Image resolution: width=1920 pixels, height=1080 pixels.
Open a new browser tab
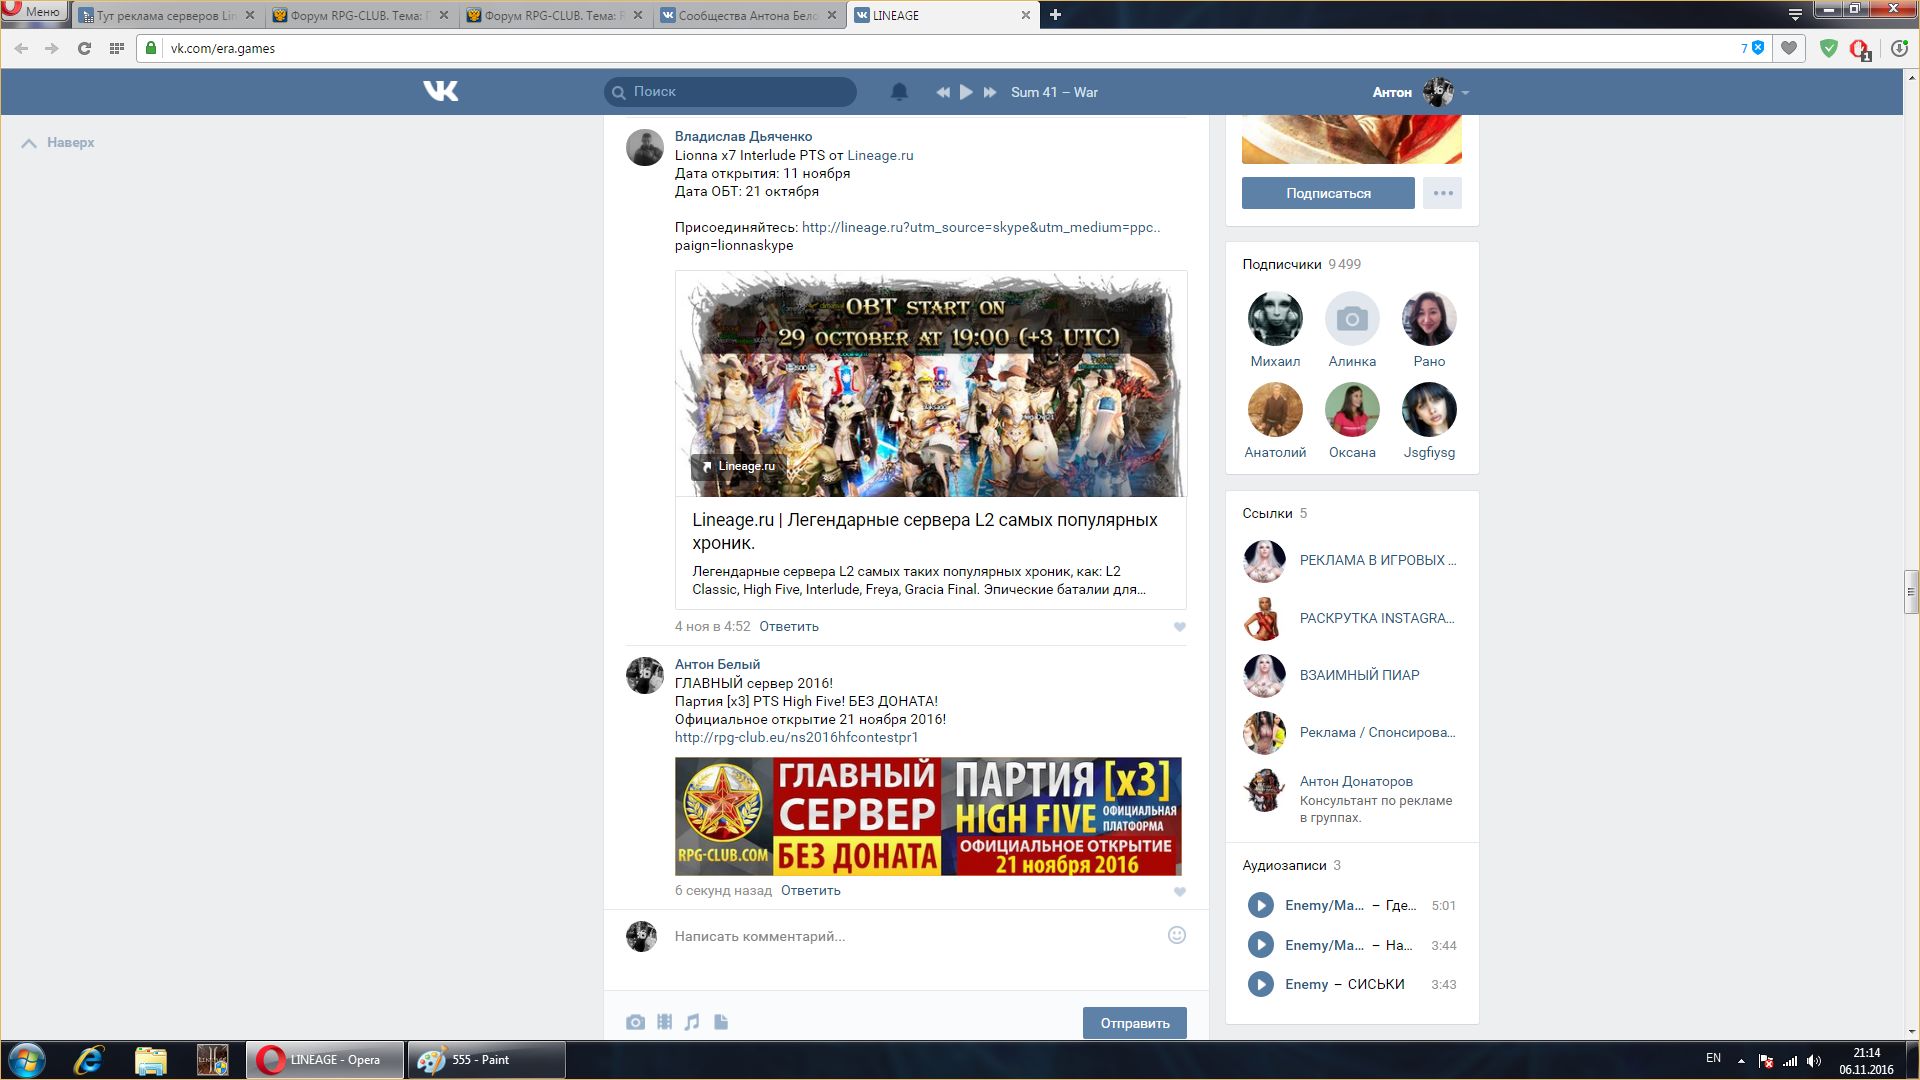coord(1055,15)
